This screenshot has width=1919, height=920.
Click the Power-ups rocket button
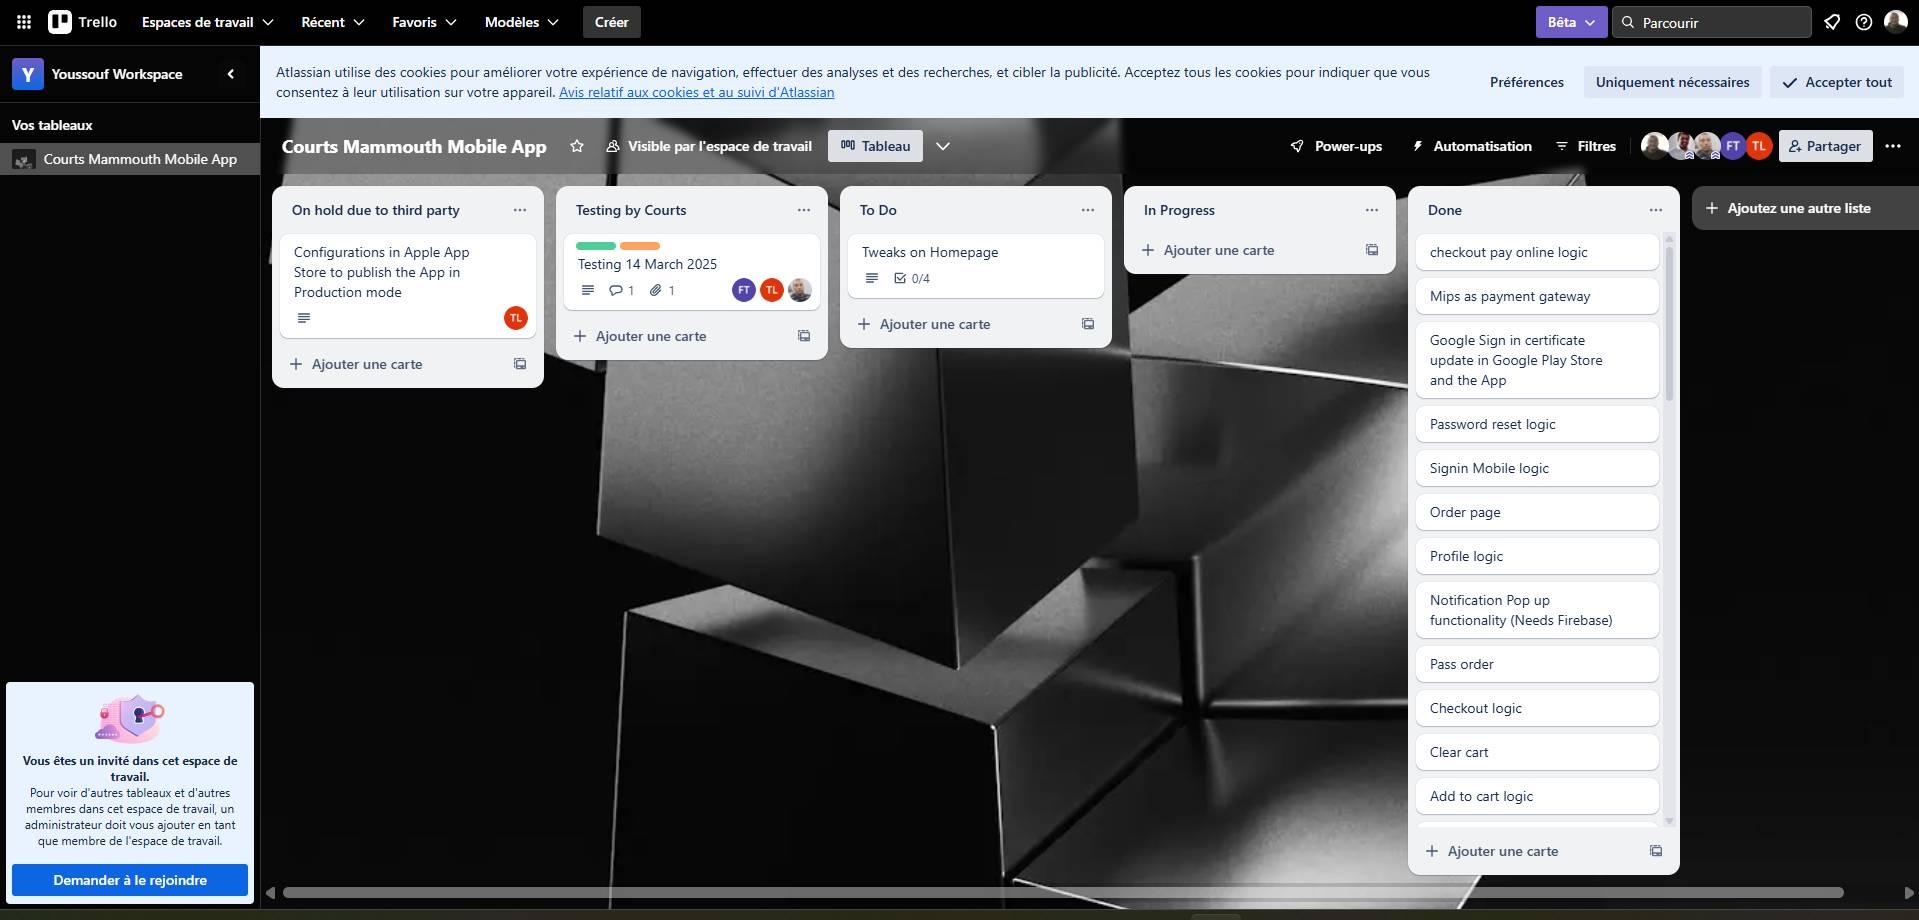pos(1336,146)
